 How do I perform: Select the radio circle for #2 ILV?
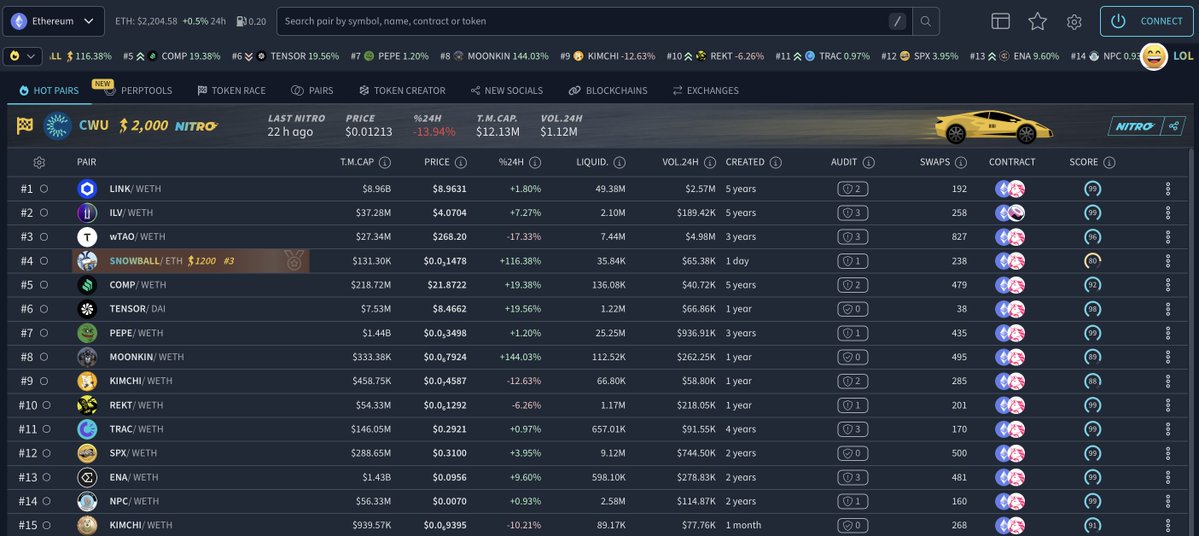click(x=44, y=213)
